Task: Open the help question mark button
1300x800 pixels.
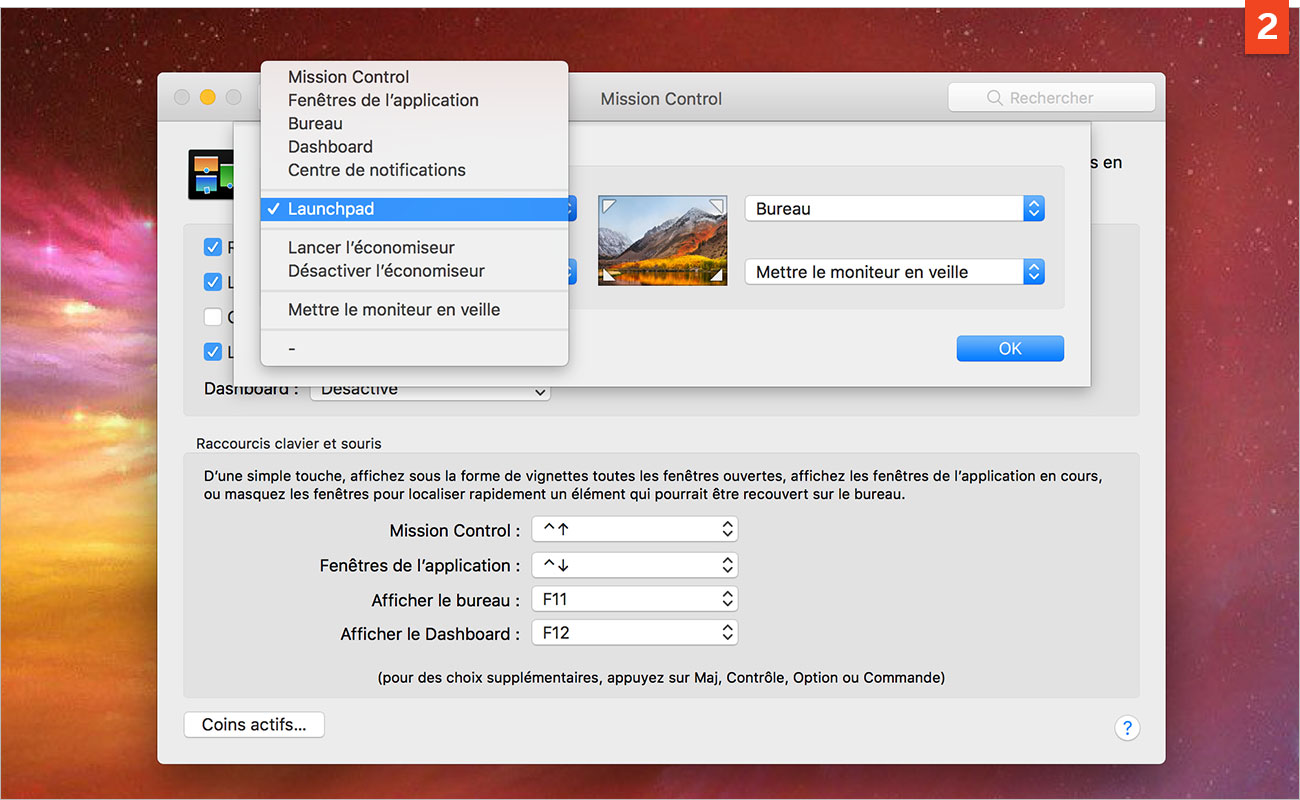Action: (1127, 728)
